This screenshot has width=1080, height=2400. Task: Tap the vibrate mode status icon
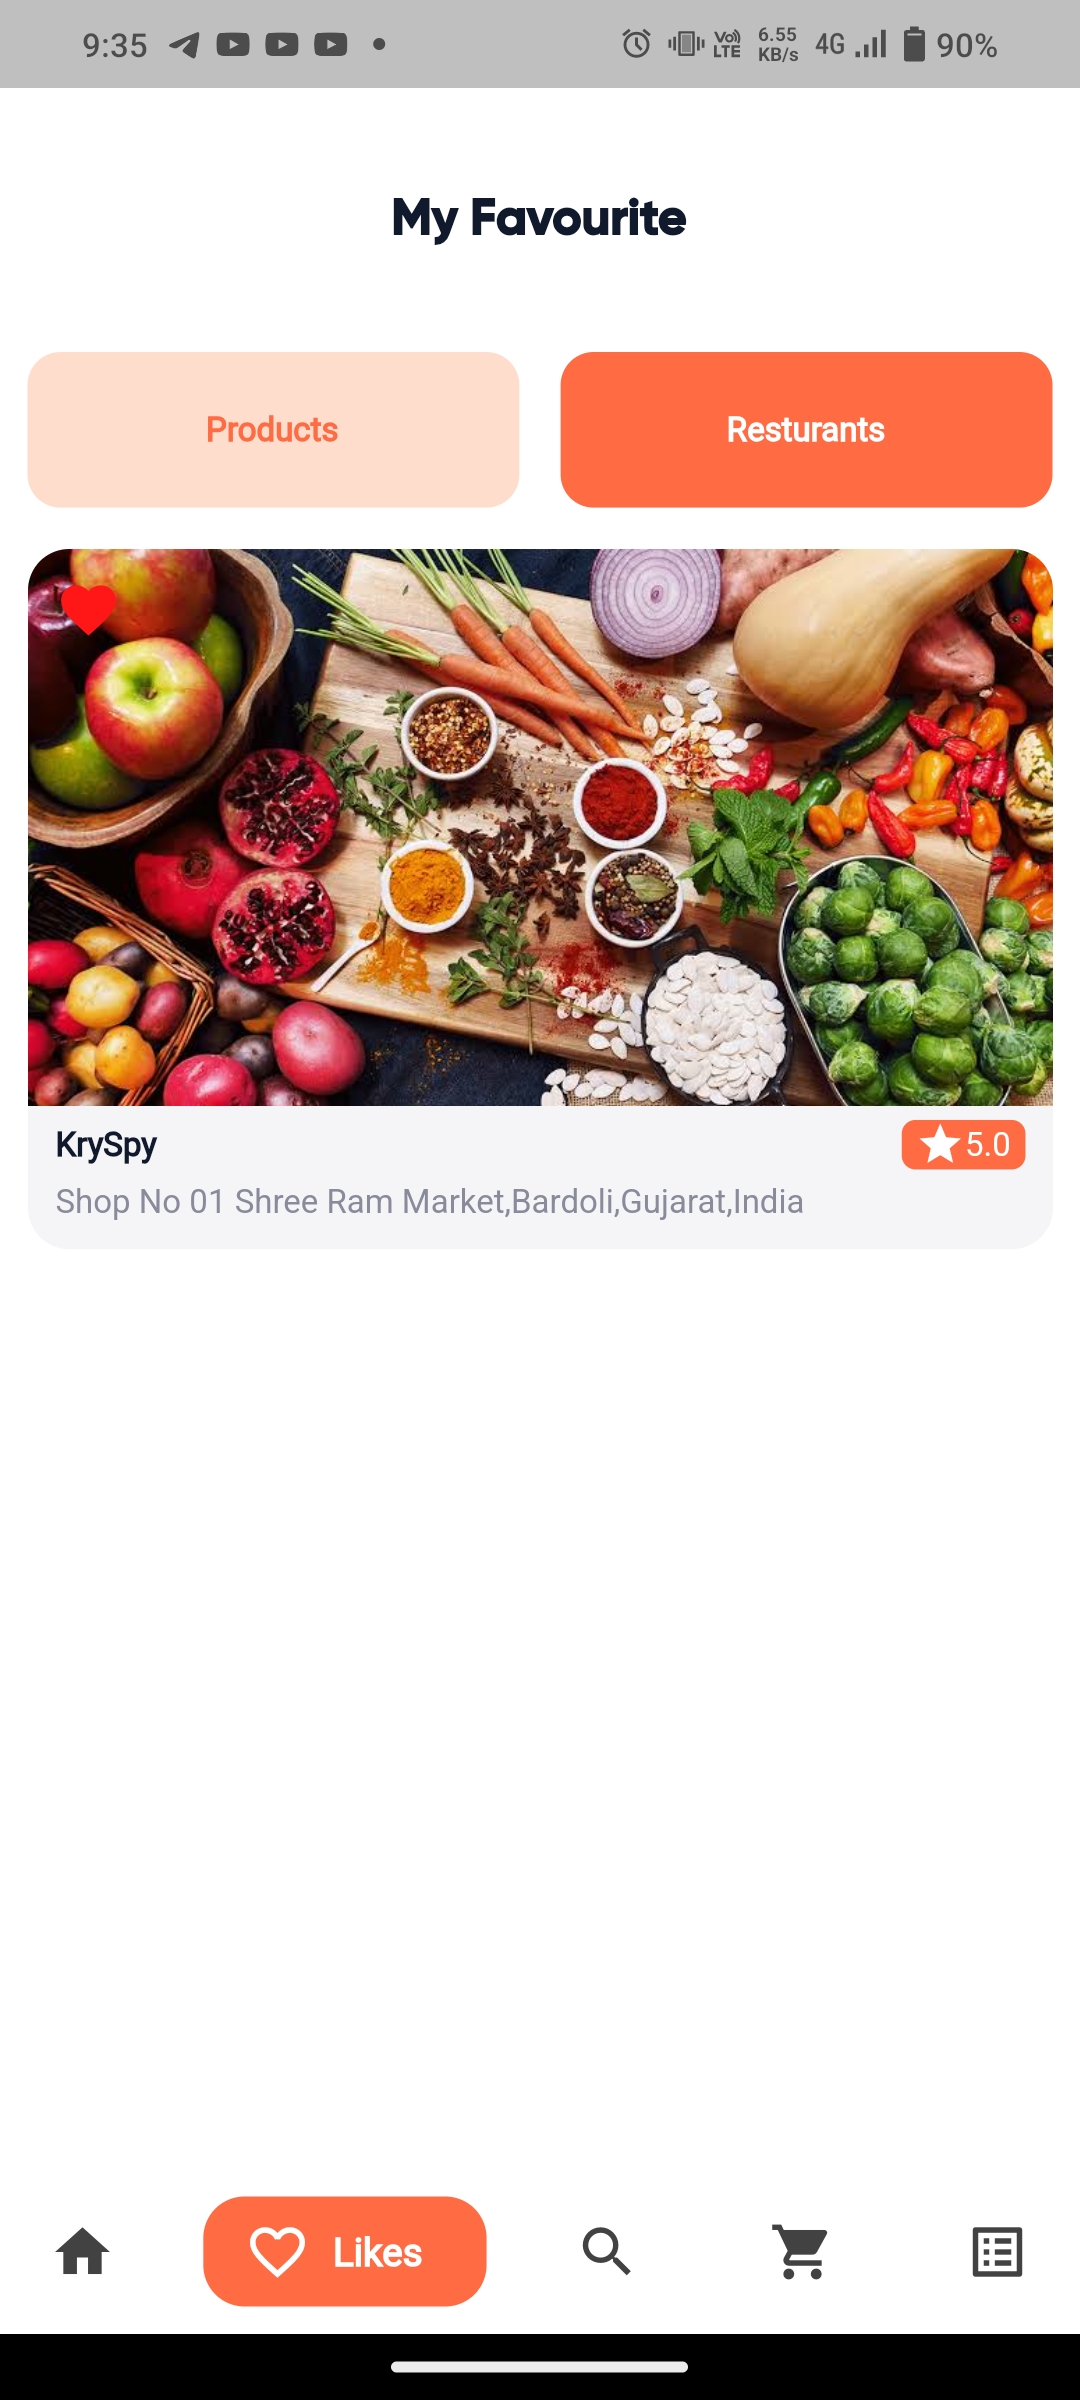pos(686,44)
